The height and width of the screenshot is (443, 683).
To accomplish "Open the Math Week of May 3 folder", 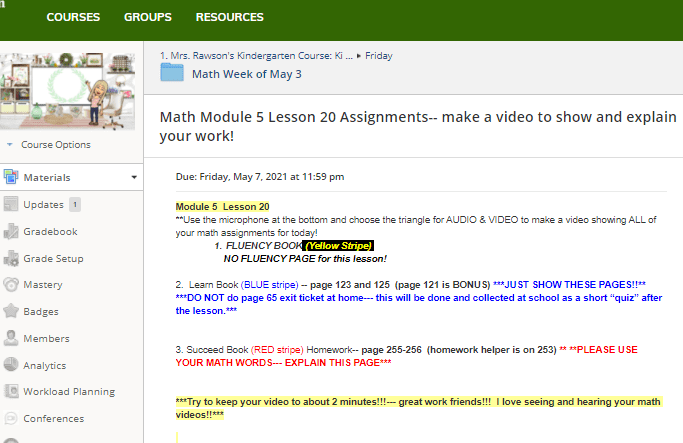I will click(x=247, y=74).
